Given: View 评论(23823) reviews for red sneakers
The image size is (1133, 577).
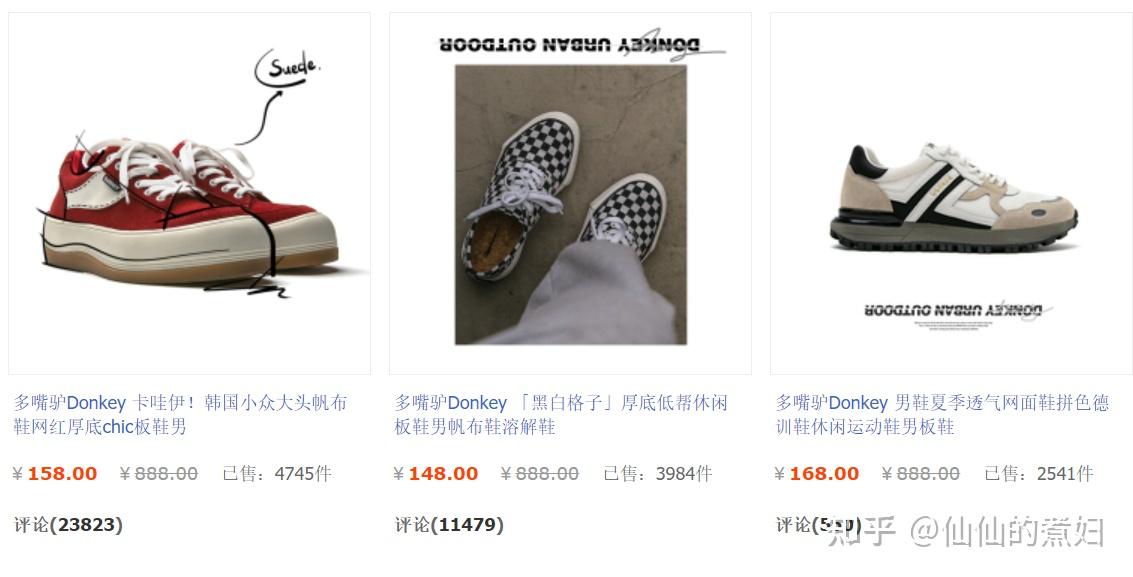Looking at the screenshot, I should click(68, 525).
